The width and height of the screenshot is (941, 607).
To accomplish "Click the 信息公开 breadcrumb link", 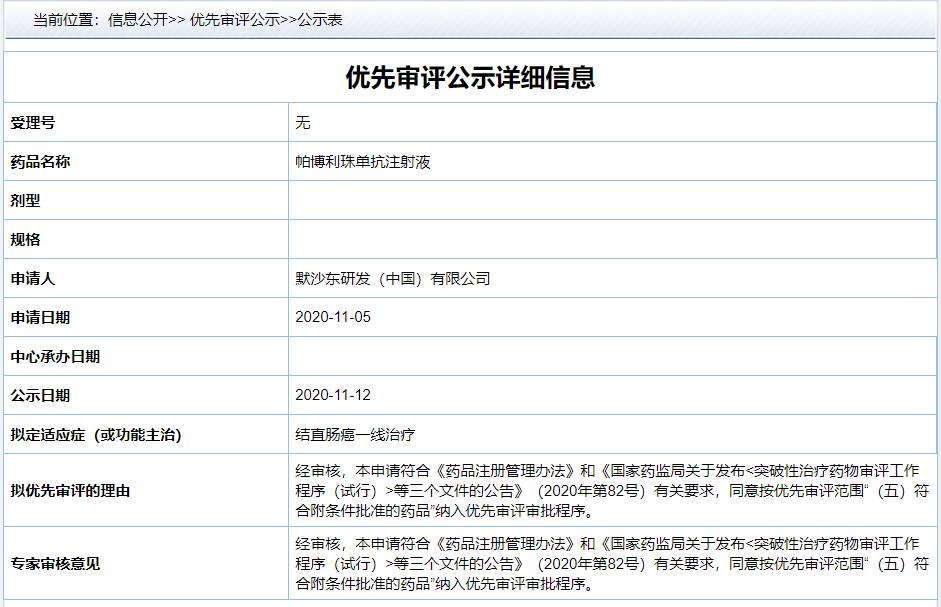I will click(x=138, y=19).
